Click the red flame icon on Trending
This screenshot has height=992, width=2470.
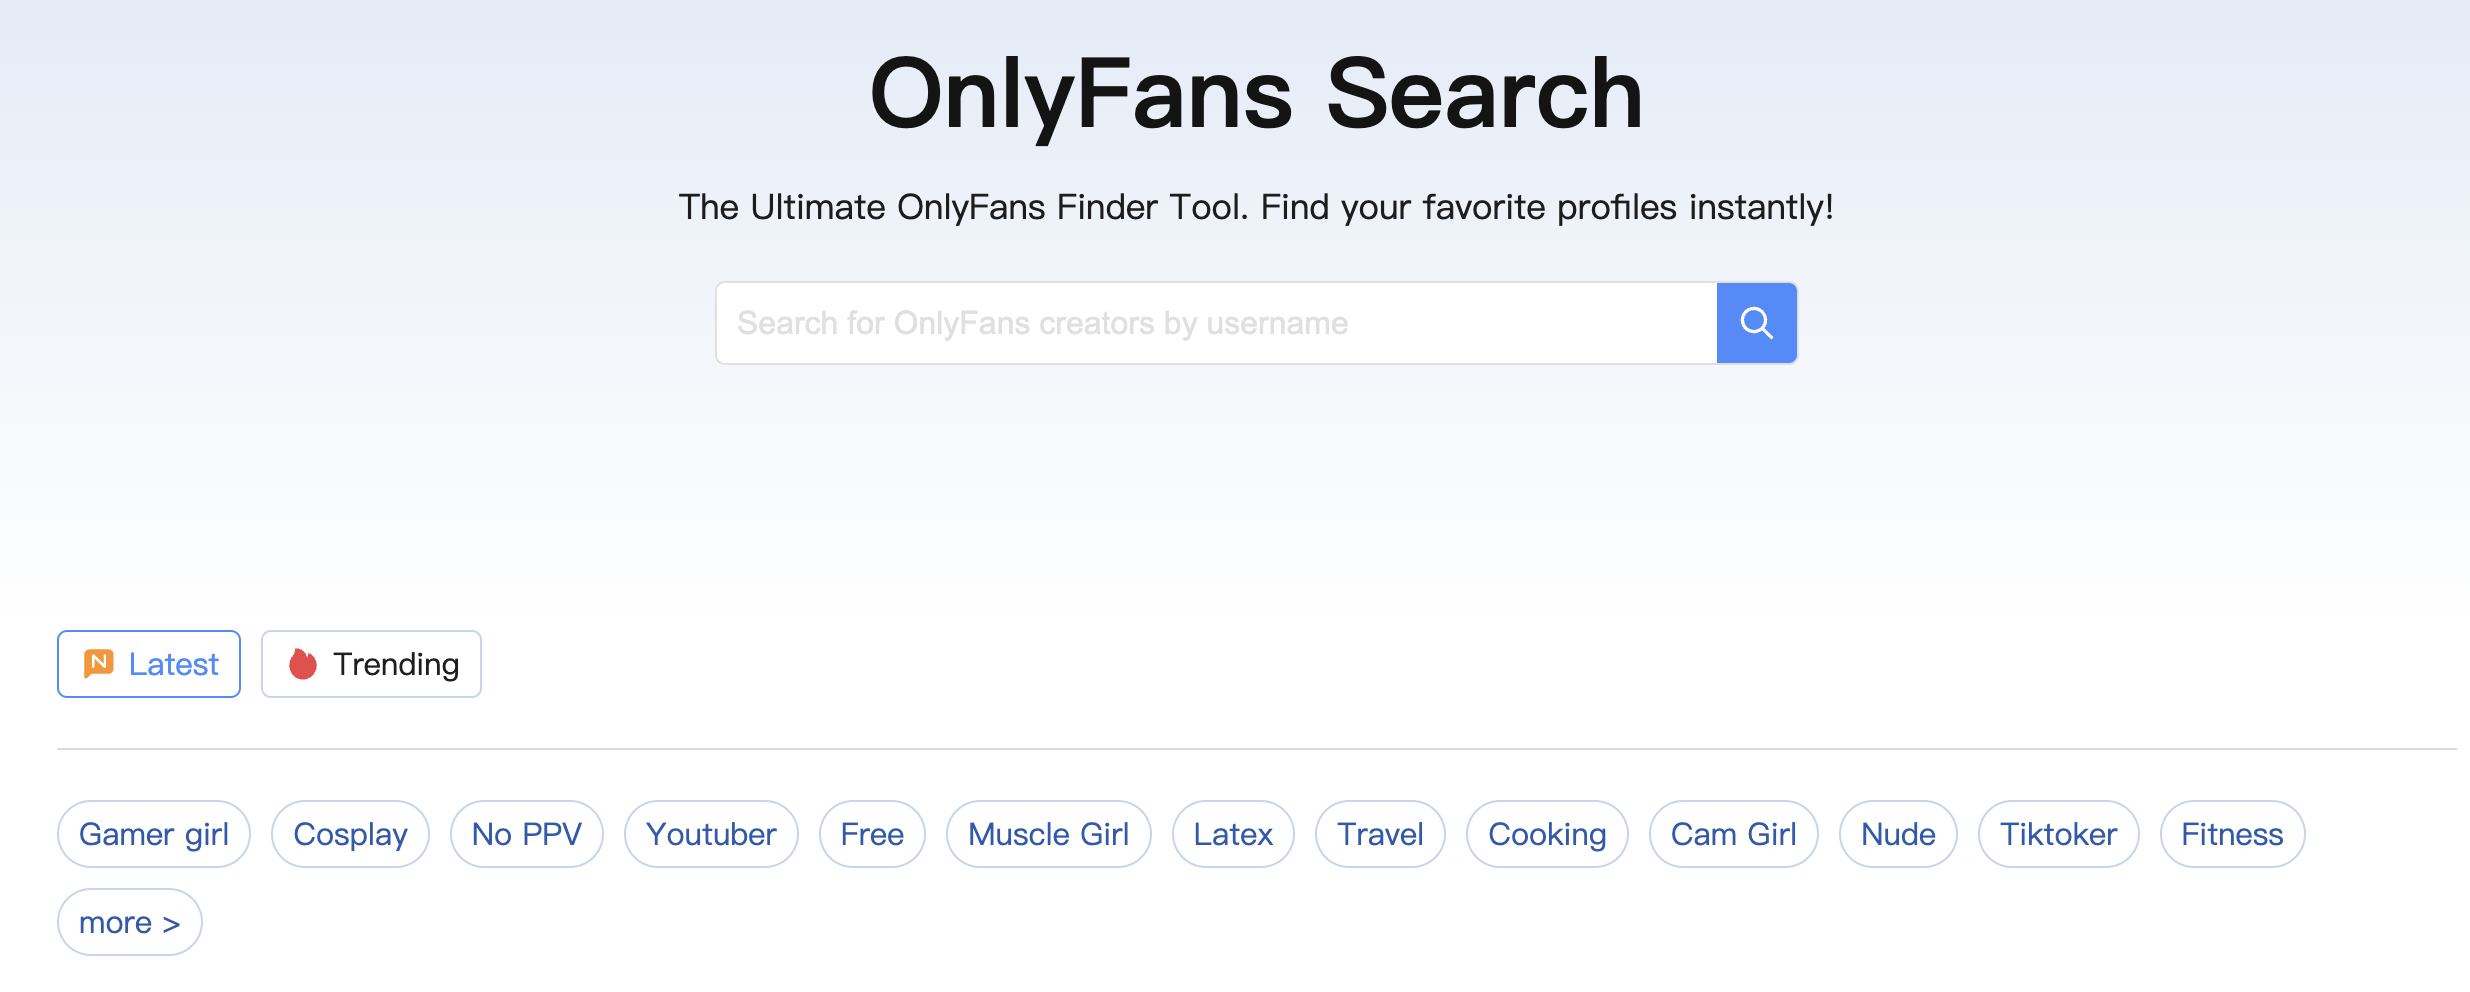tap(303, 663)
